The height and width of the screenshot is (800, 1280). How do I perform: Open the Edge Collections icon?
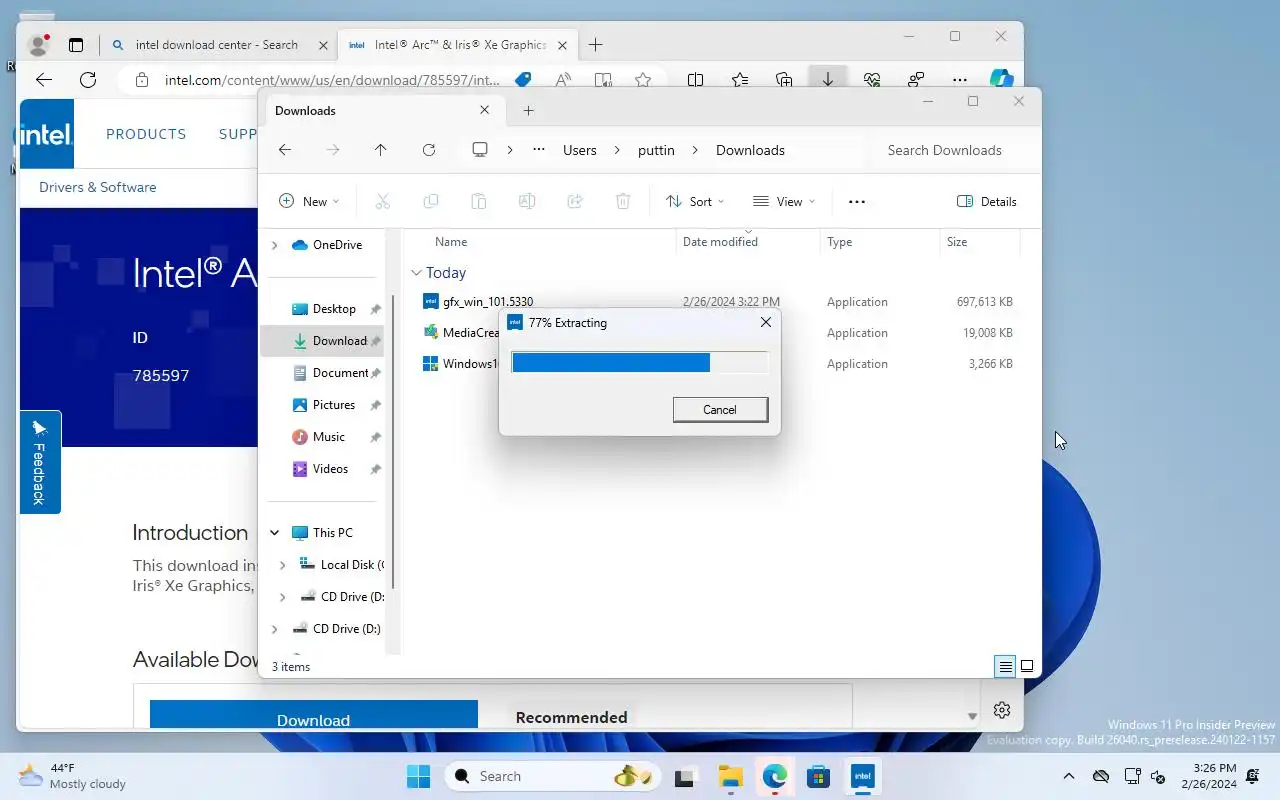click(784, 80)
